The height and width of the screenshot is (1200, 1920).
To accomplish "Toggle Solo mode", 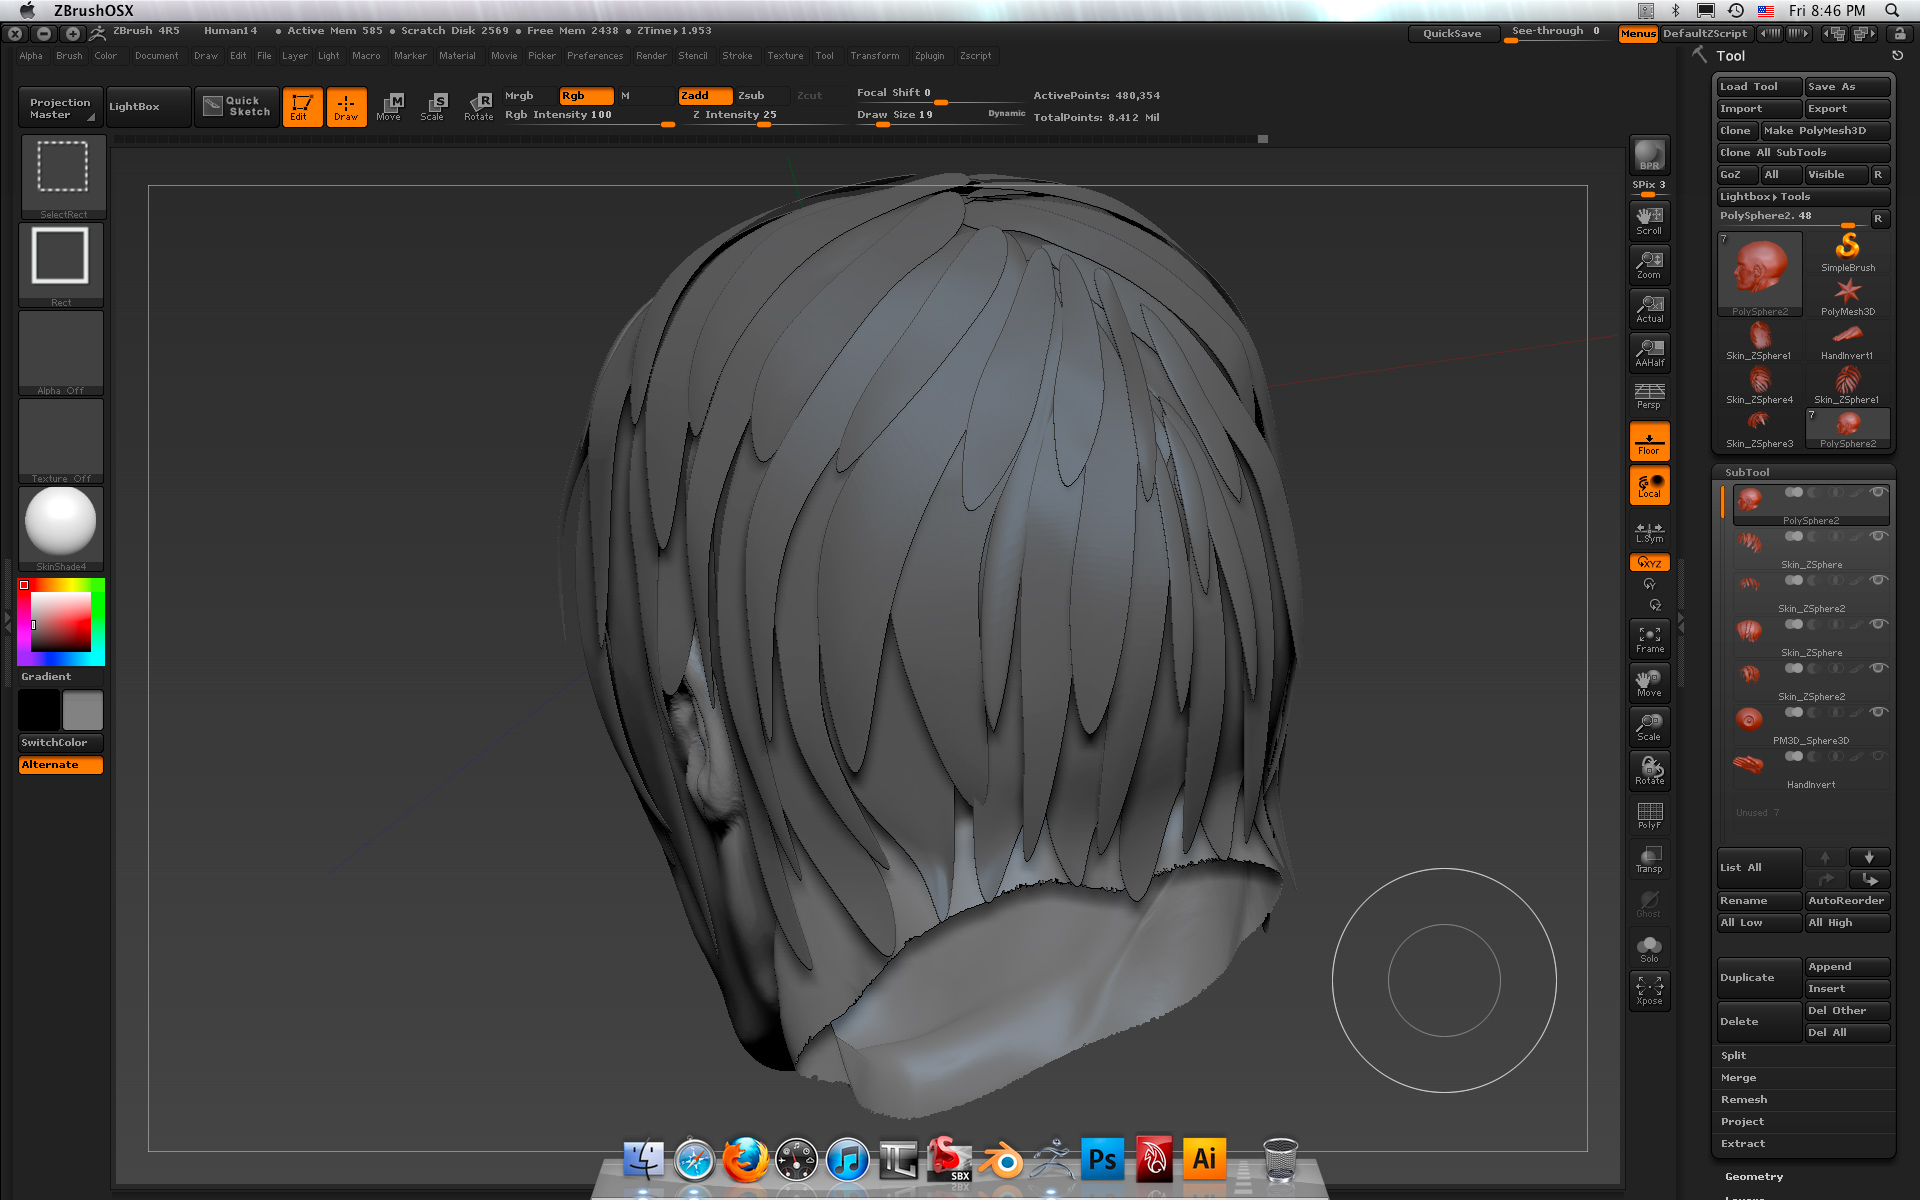I will [x=1649, y=948].
